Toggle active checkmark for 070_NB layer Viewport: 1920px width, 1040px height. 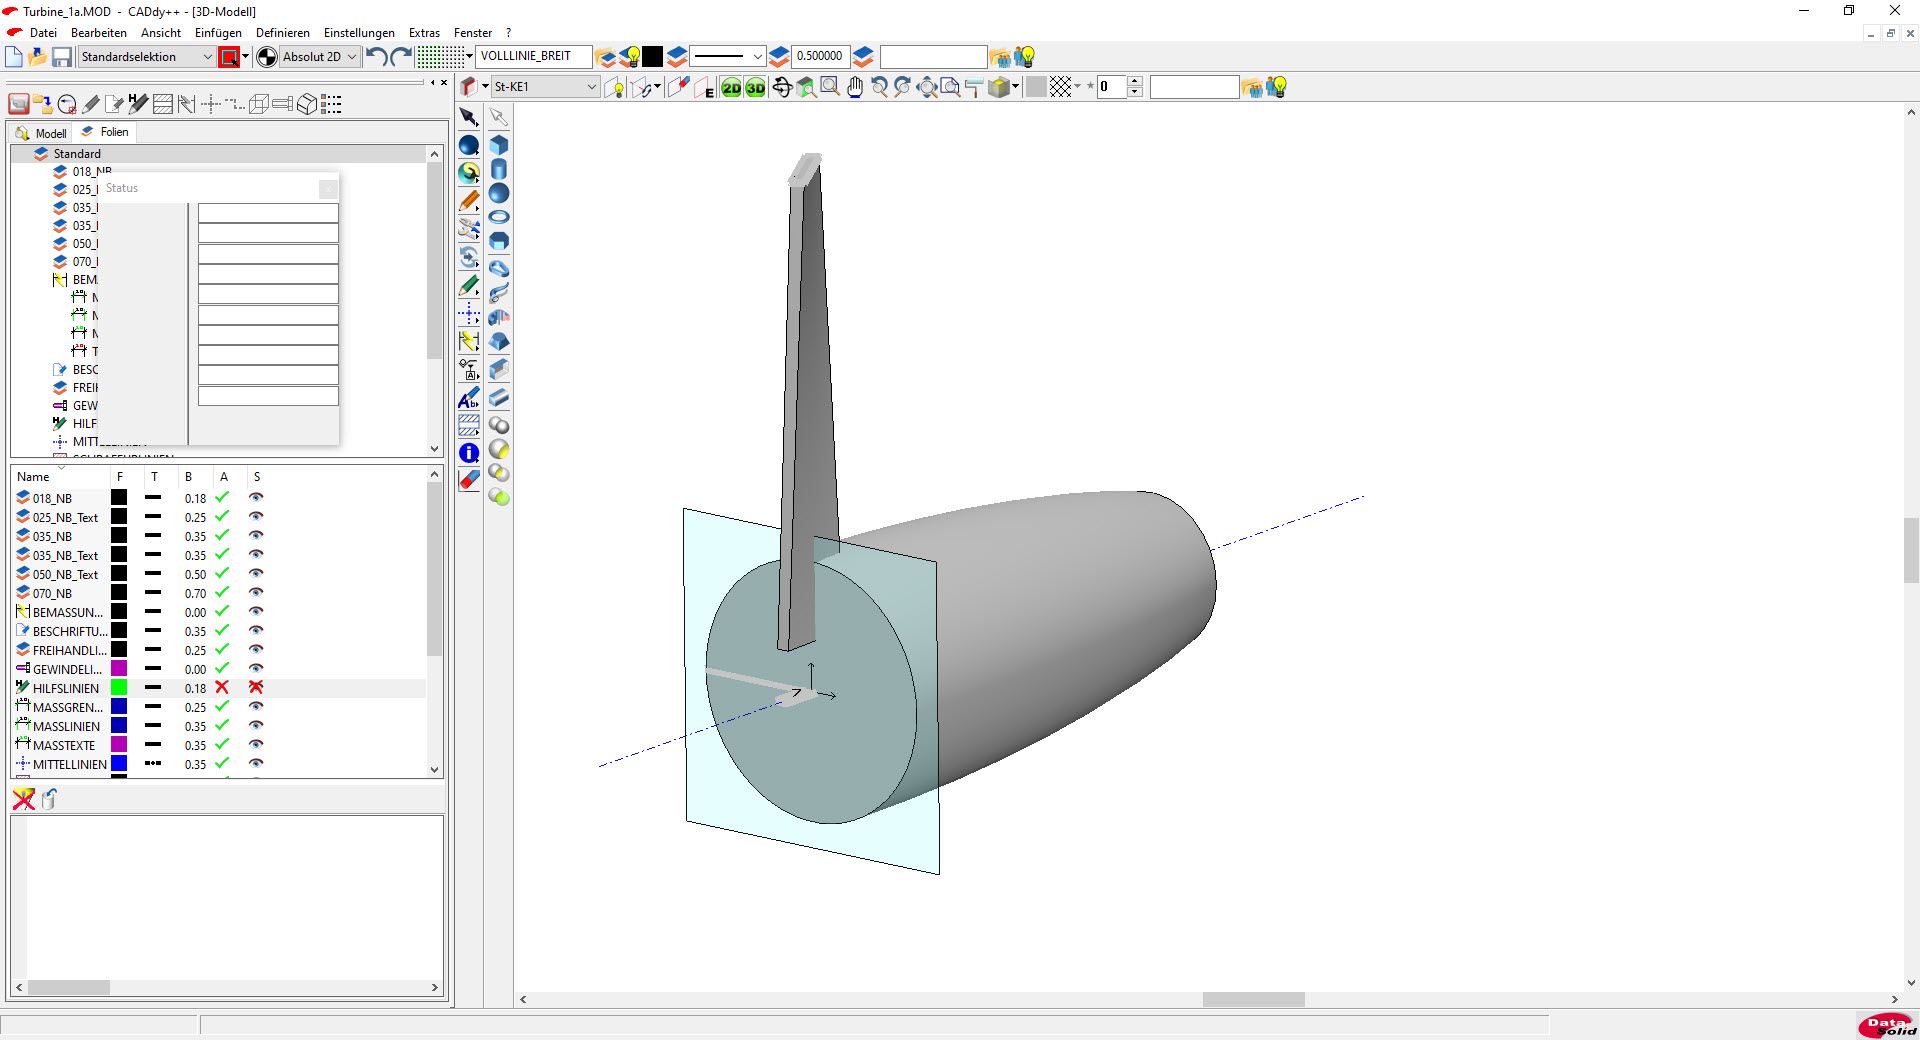(222, 593)
